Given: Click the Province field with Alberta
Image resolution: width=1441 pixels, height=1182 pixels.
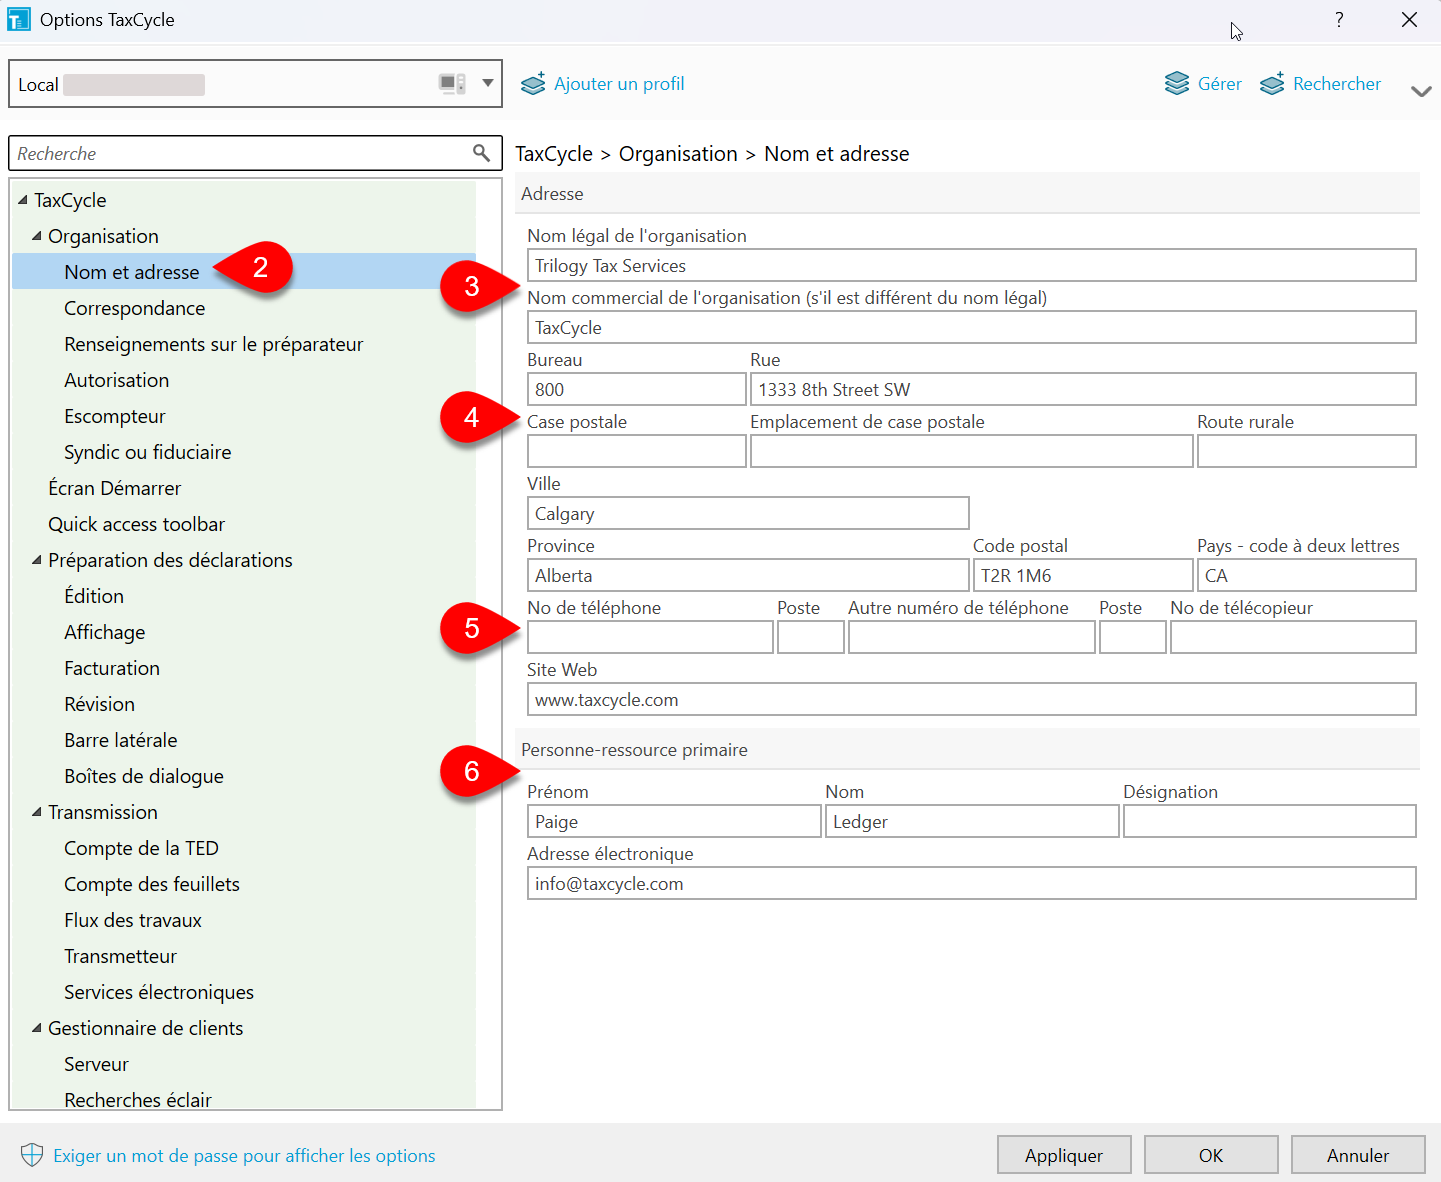Looking at the screenshot, I should point(748,575).
